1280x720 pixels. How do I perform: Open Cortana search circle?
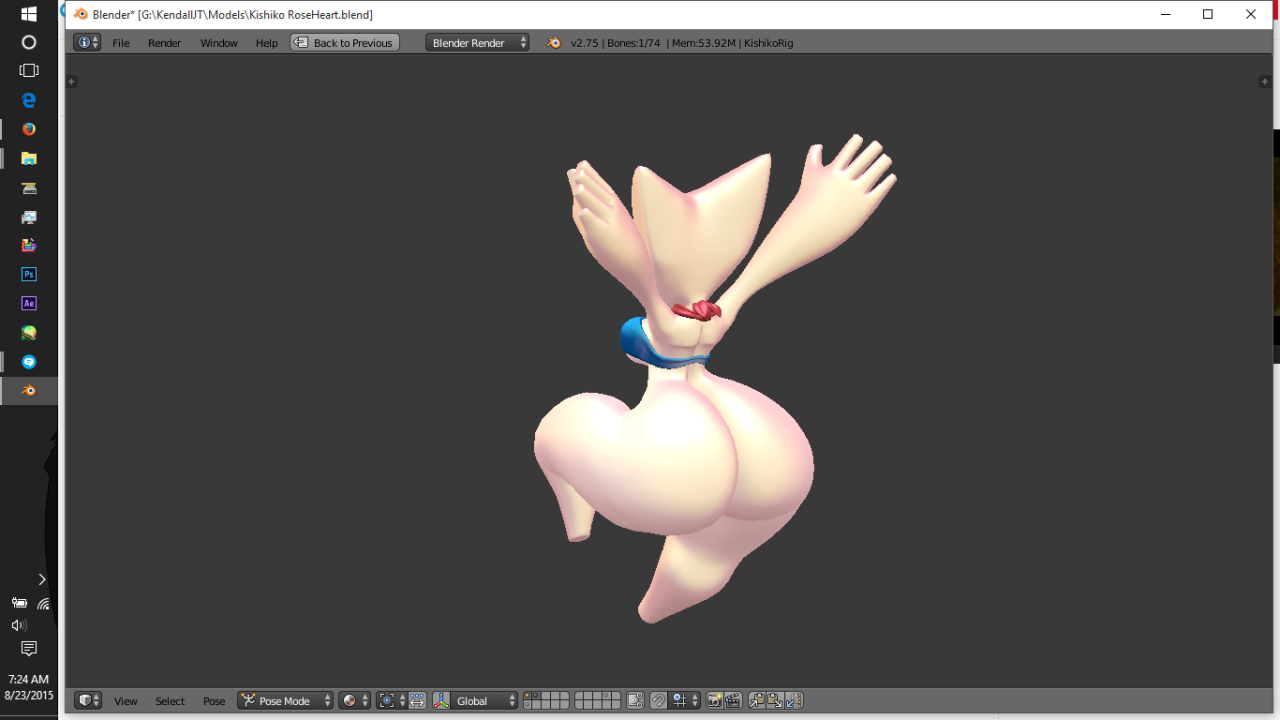[29, 42]
